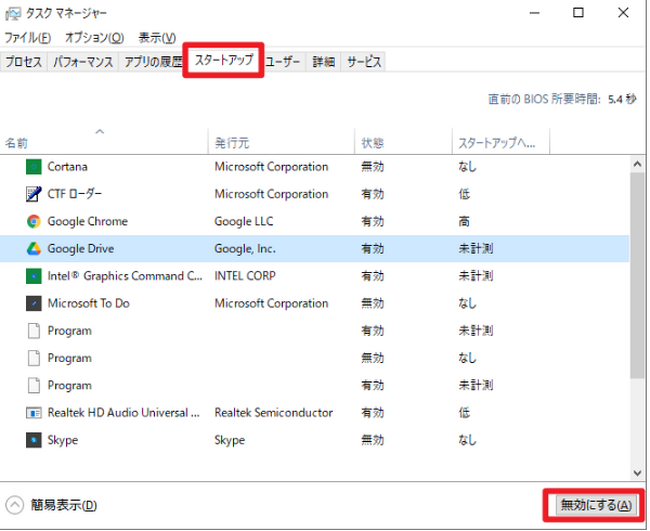Click the 未計測 impact value for Google Drive
Viewport: 650px width, 531px height.
coord(475,249)
